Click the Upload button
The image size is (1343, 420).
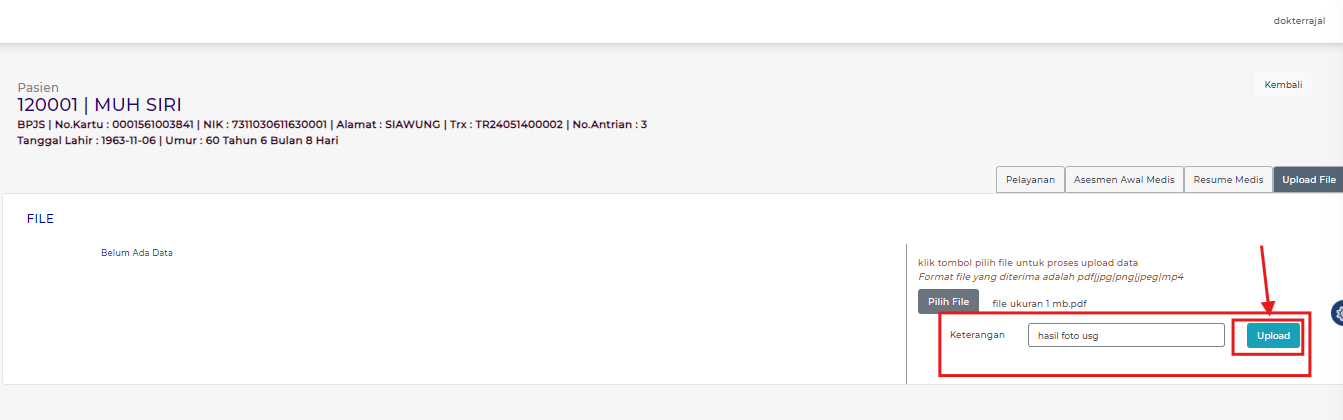click(x=1273, y=336)
